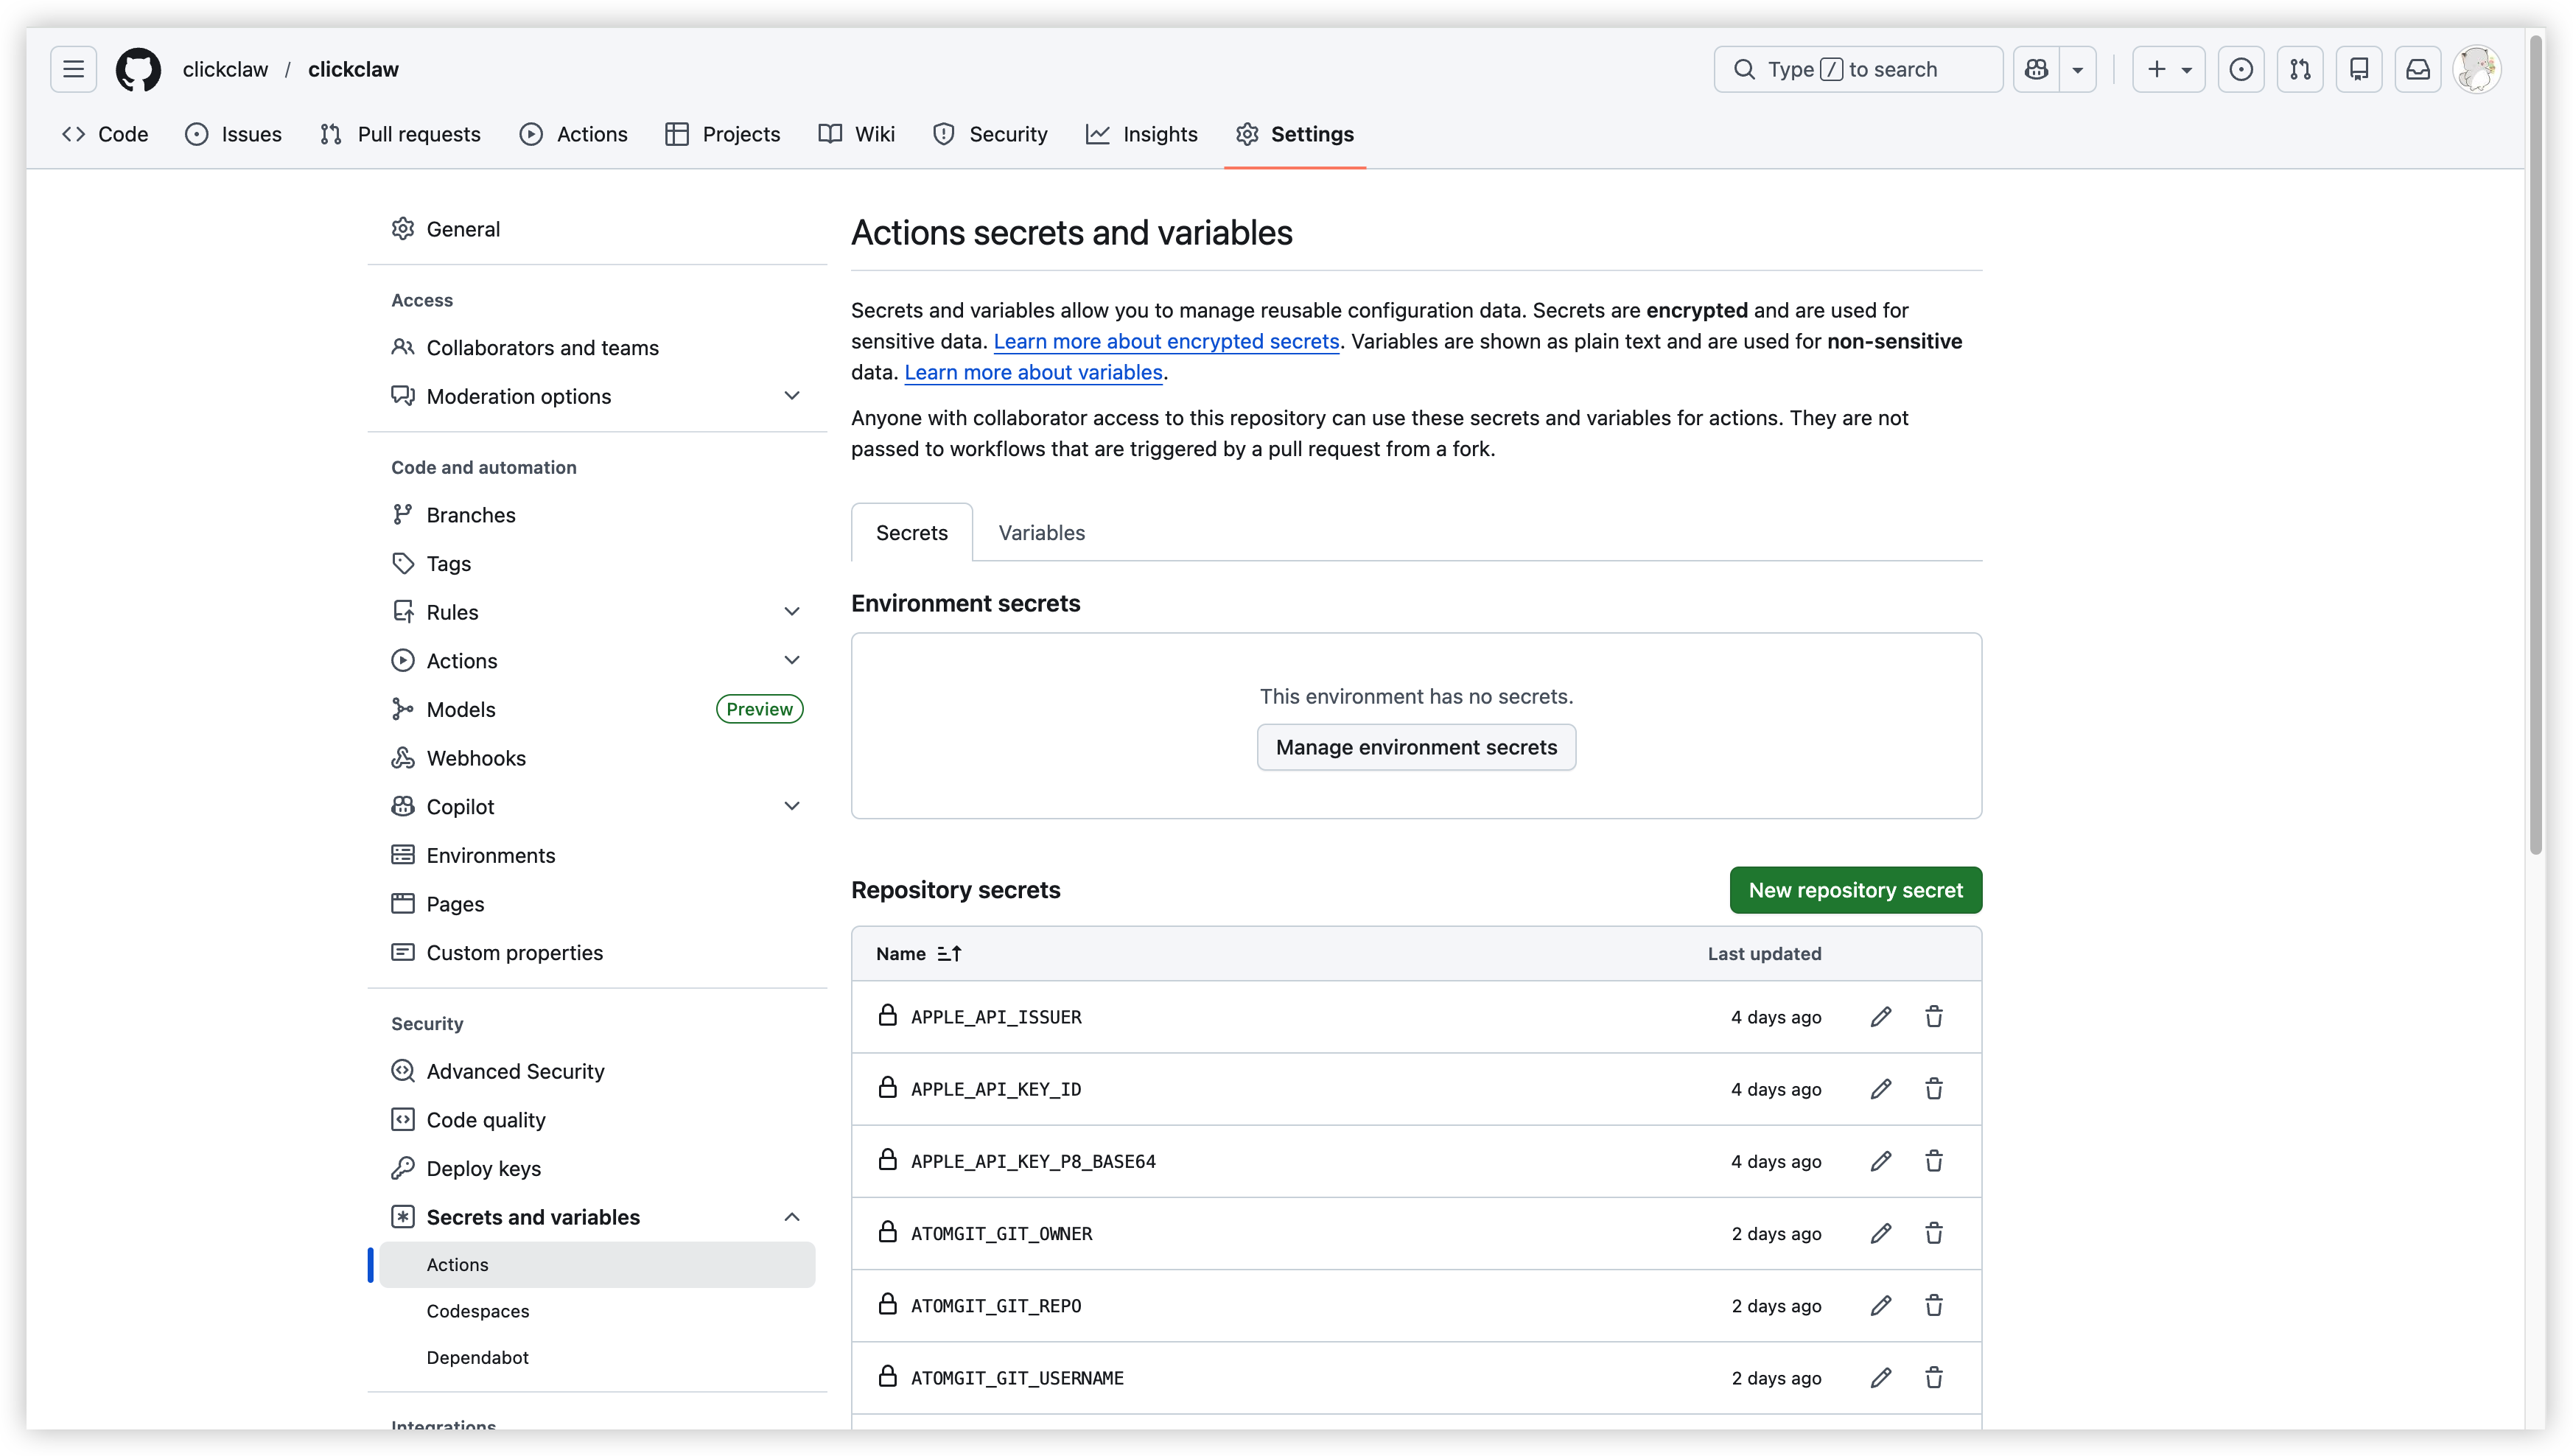
Task: Open Tags settings
Action: click(x=597, y=564)
